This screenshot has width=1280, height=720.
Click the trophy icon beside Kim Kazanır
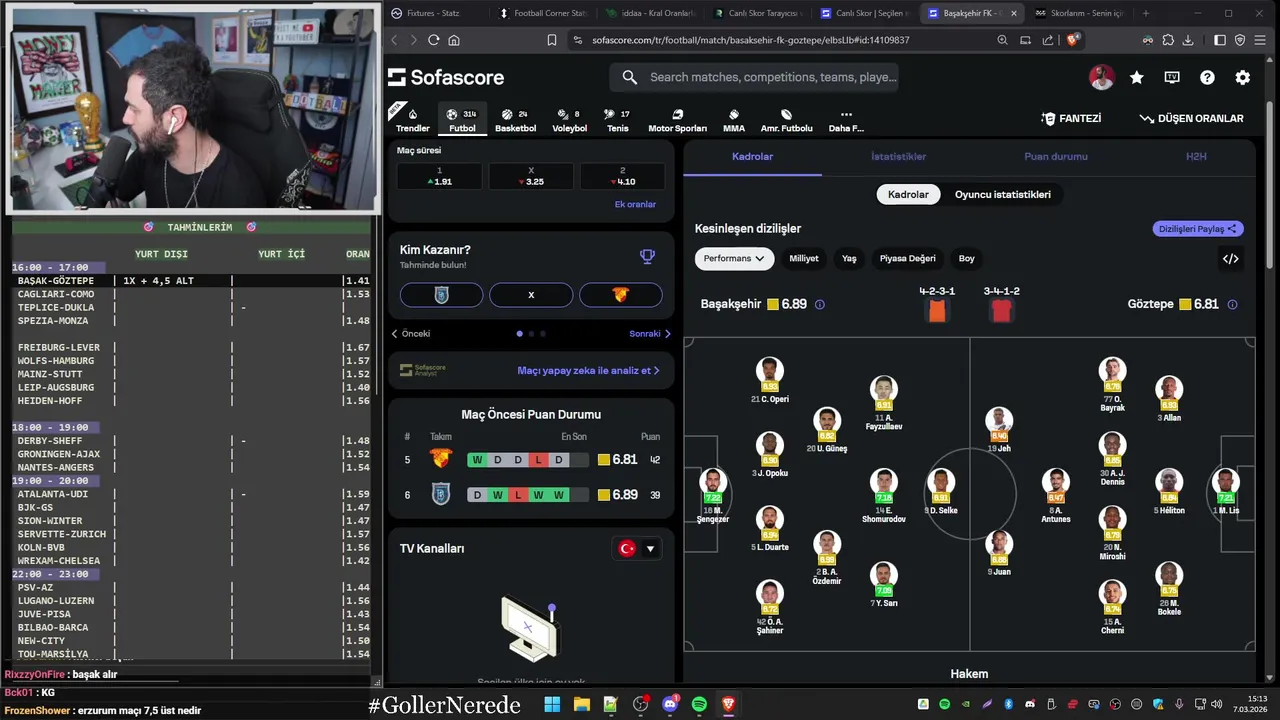(x=647, y=257)
